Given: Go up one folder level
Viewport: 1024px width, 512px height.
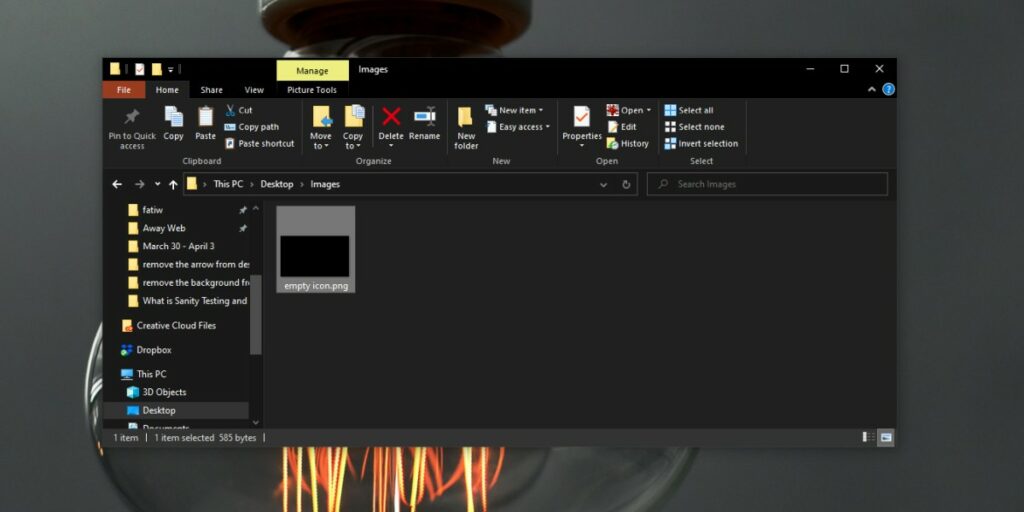Looking at the screenshot, I should coord(173,184).
